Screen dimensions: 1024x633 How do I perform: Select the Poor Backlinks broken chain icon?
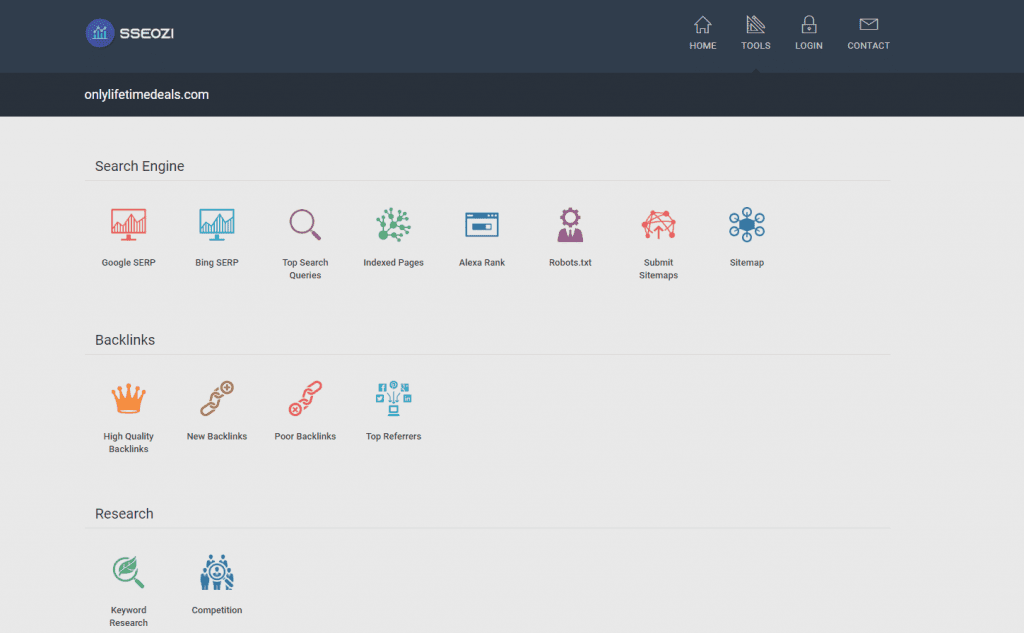[305, 399]
